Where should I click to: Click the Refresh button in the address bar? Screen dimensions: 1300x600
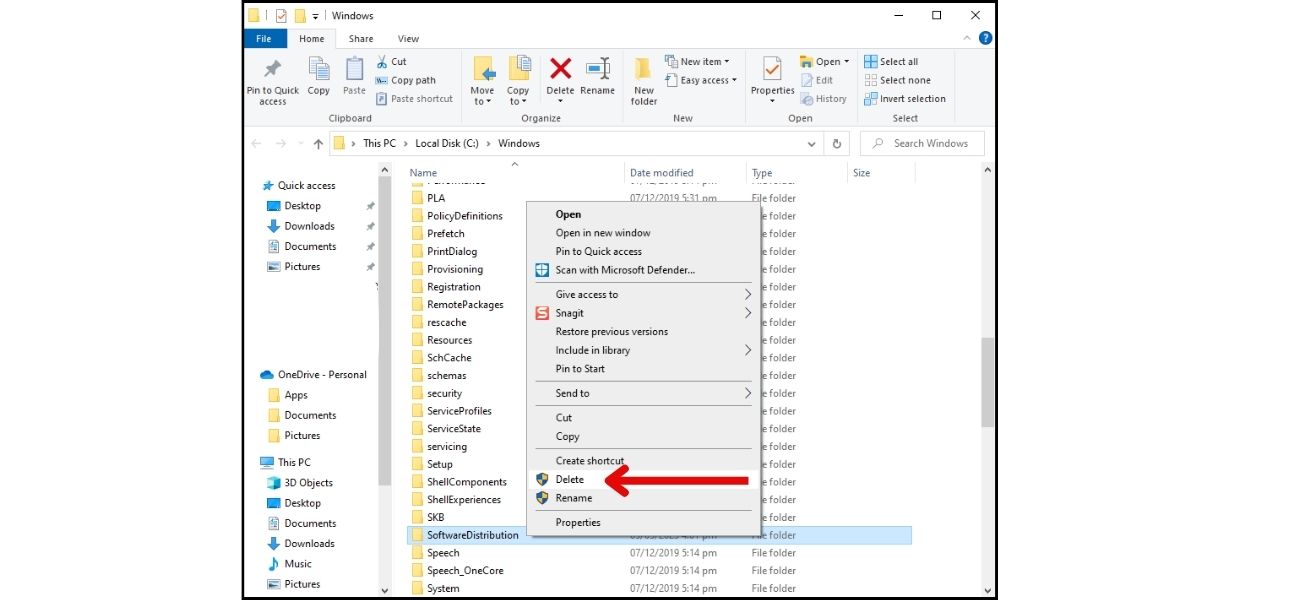(838, 143)
